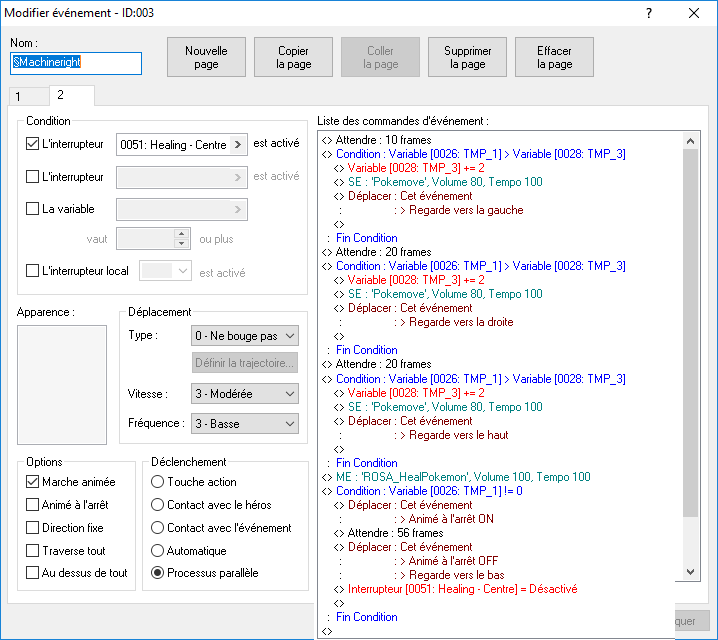Open switch picker arrow for 0051: Healing - Centre

238,145
